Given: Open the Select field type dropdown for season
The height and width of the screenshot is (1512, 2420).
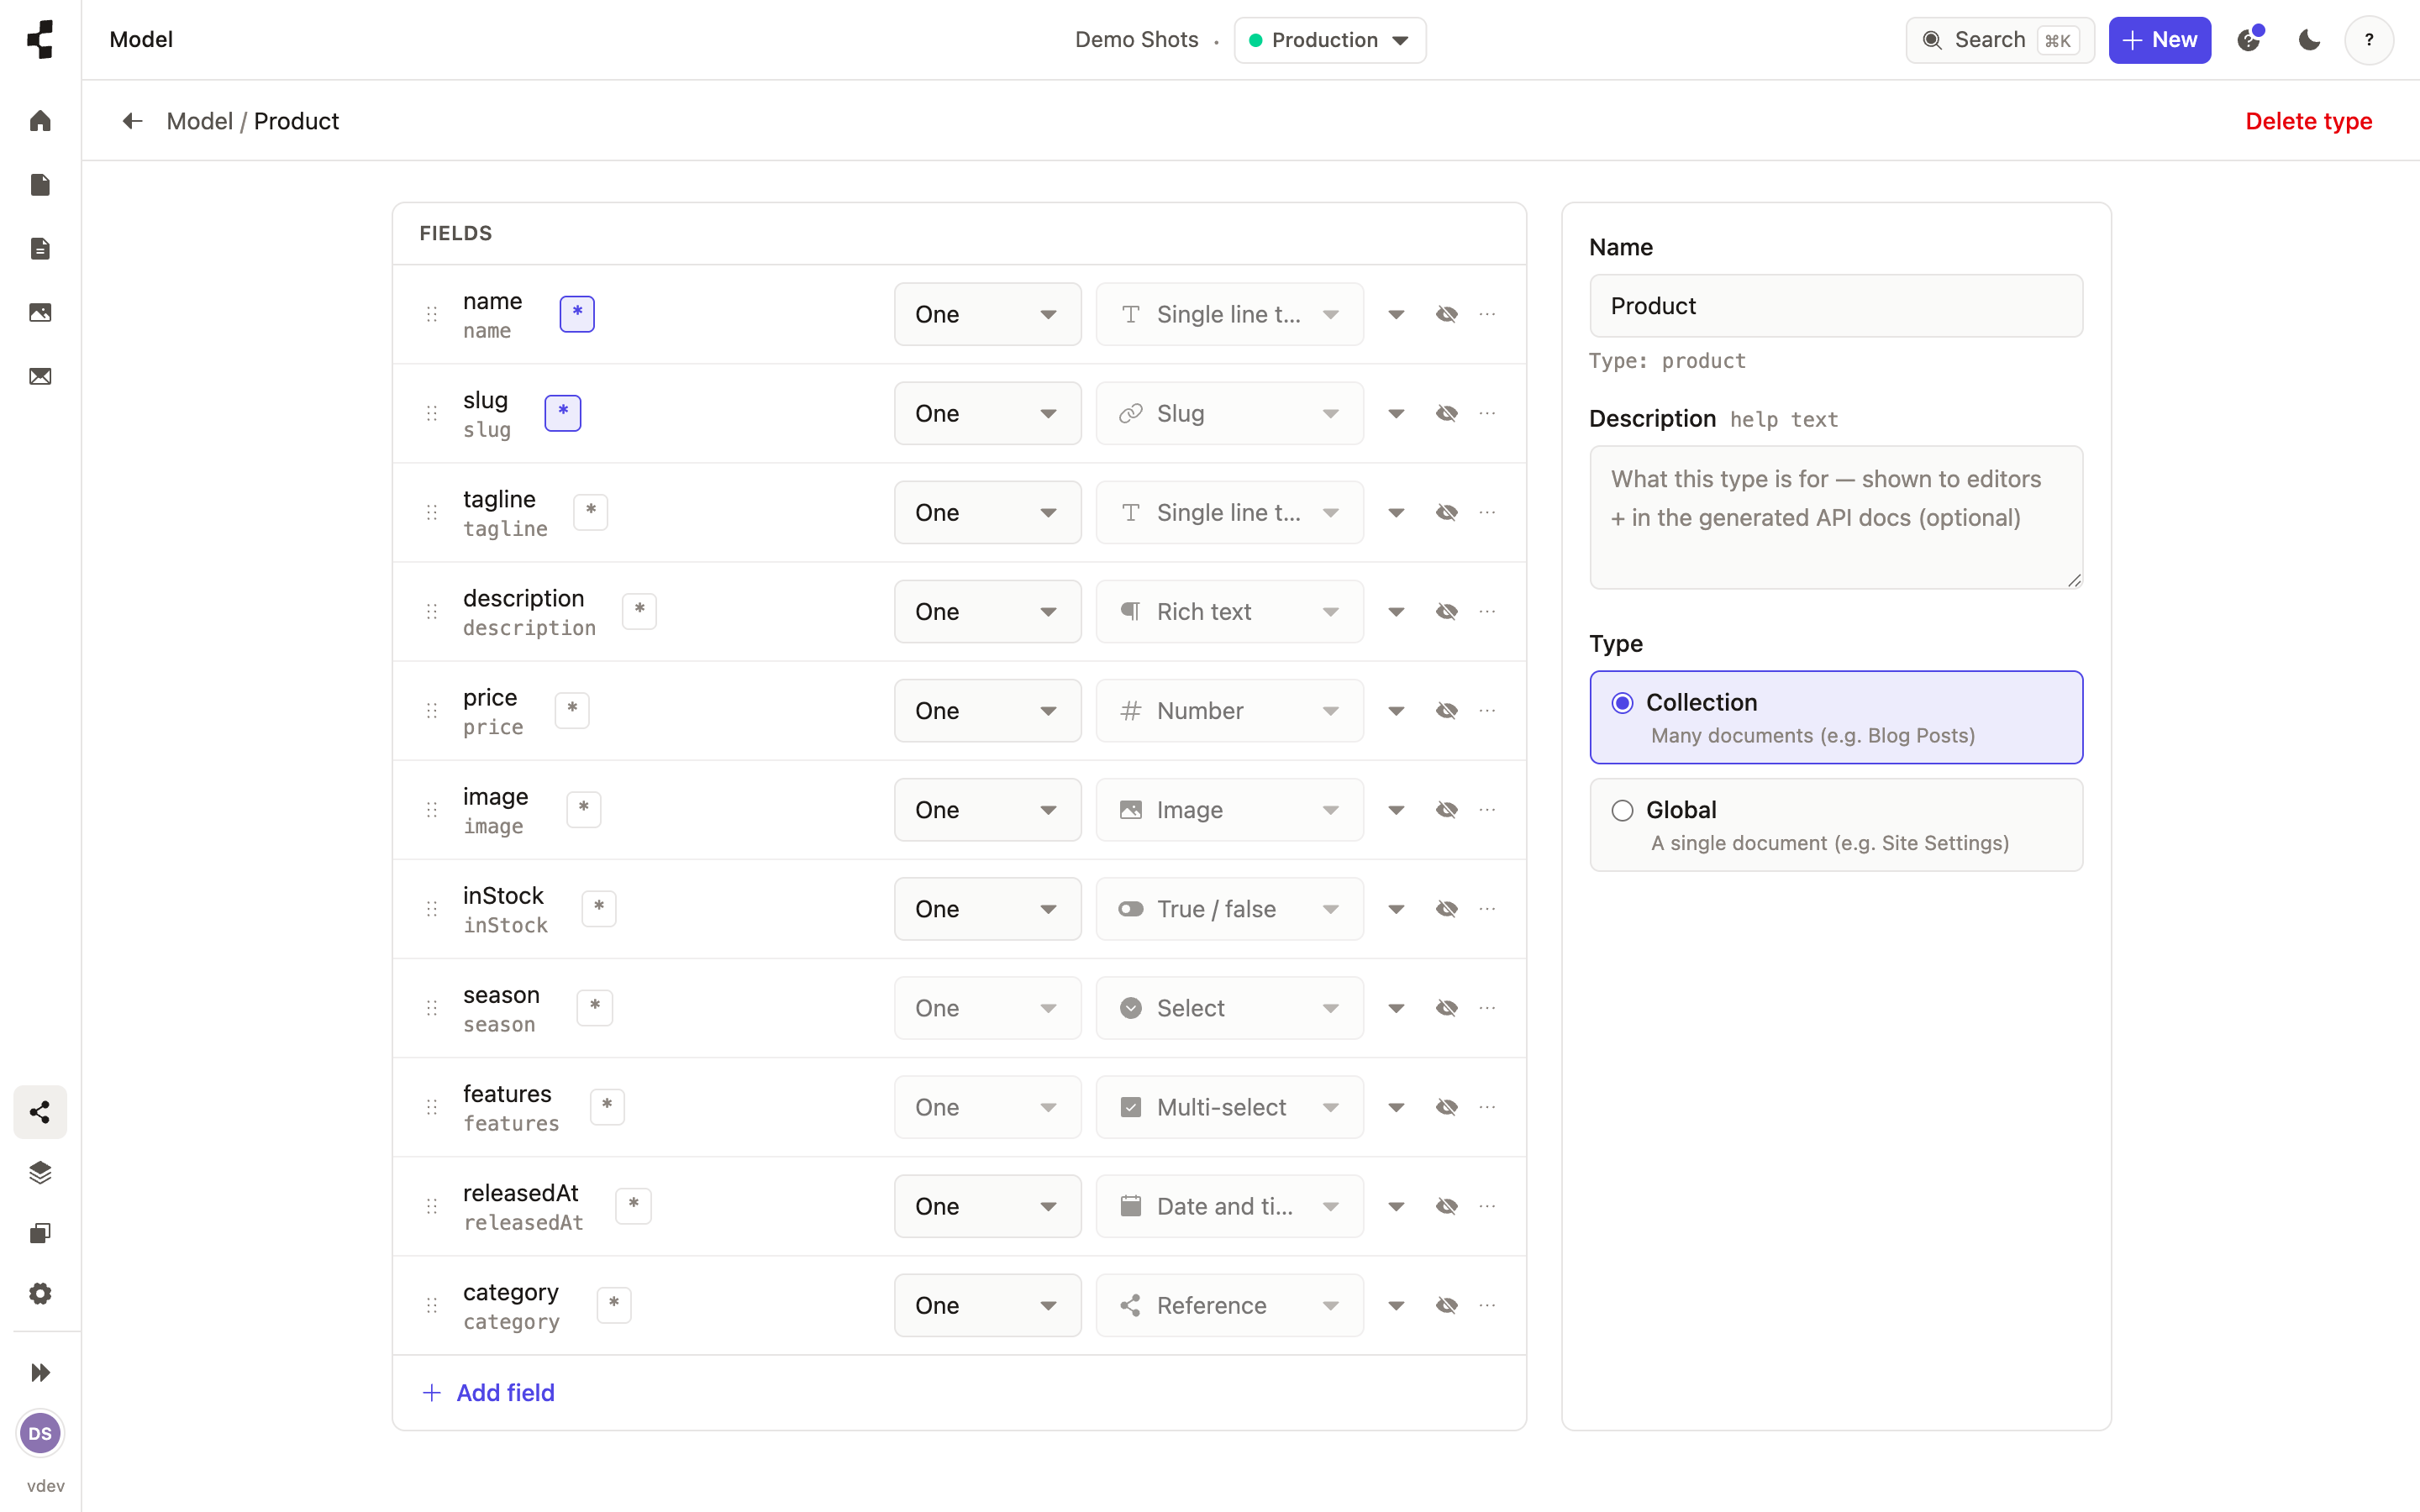Looking at the screenshot, I should point(1229,1008).
